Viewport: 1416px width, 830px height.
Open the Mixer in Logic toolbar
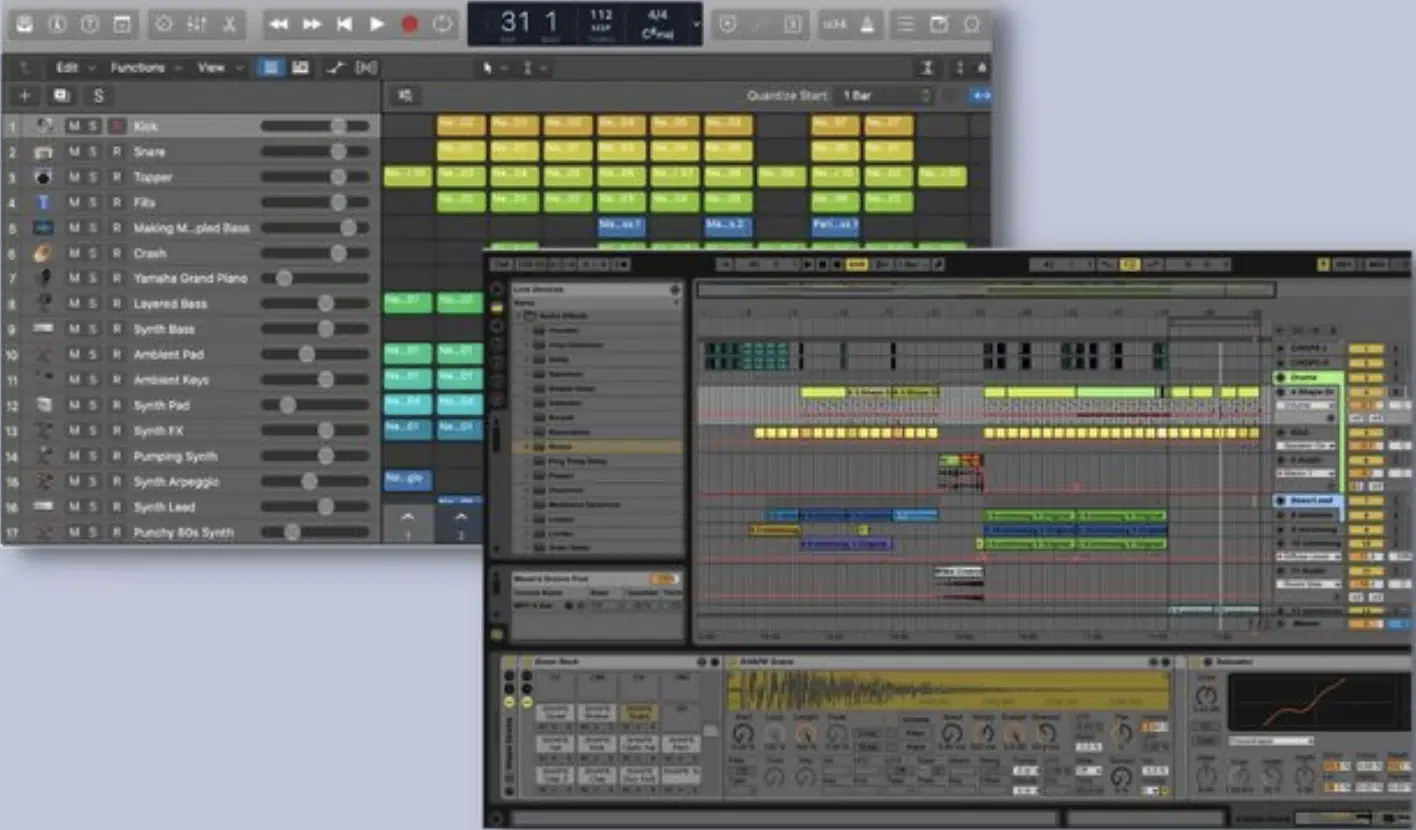click(x=197, y=24)
